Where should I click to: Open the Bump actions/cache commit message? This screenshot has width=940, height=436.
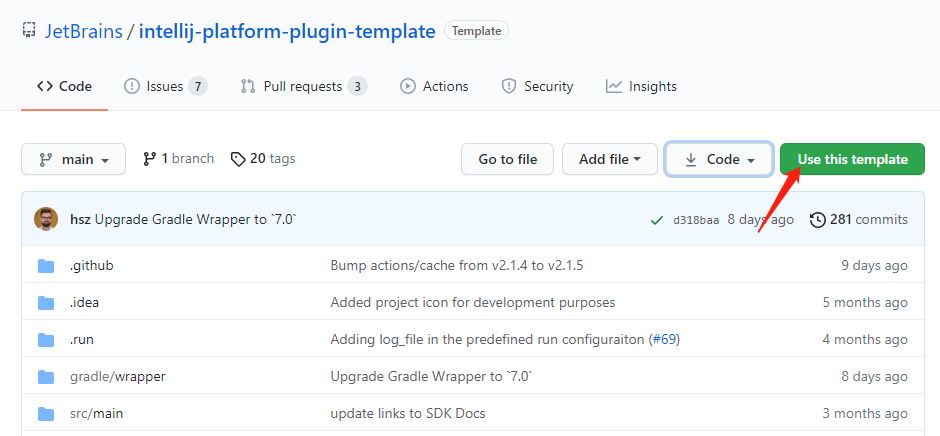point(457,265)
